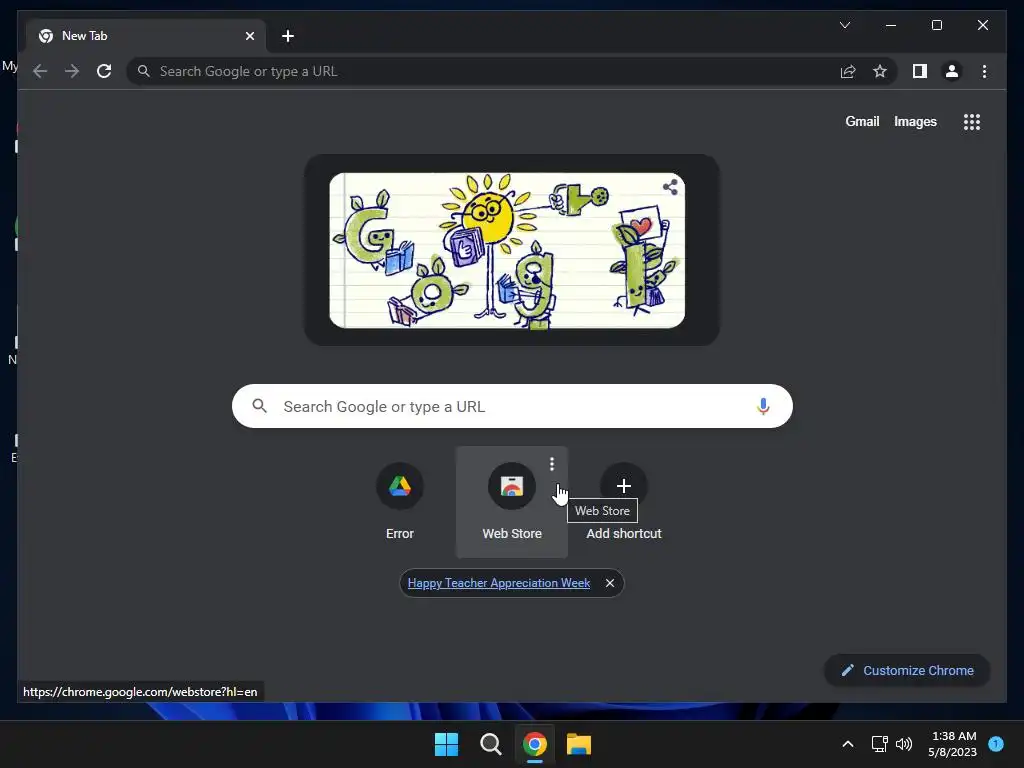
Task: Reload the current page
Action: tap(104, 71)
